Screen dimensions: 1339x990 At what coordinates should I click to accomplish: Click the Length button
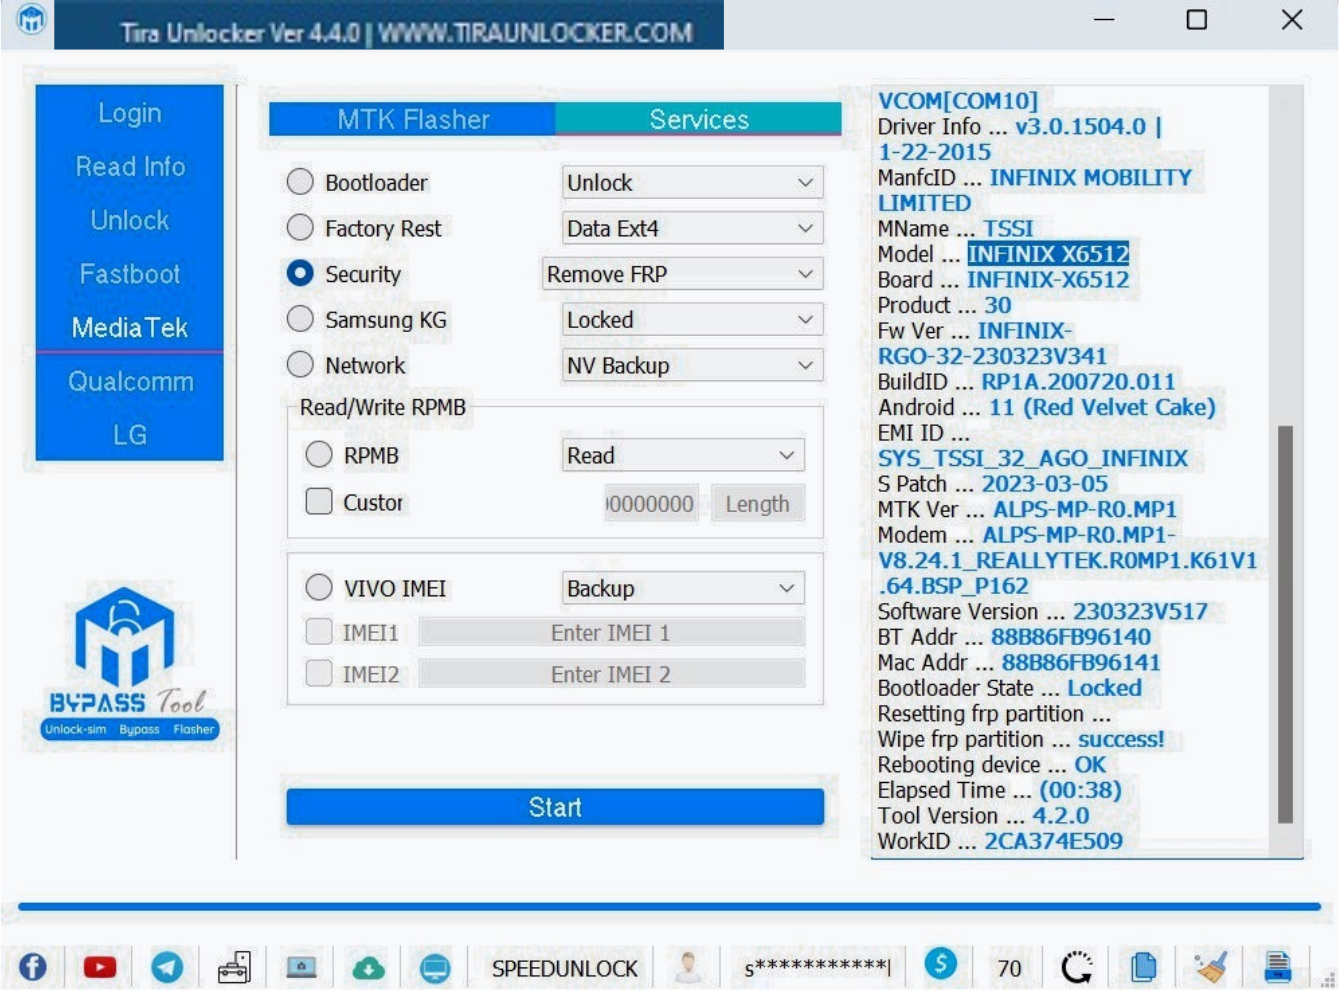tap(757, 504)
